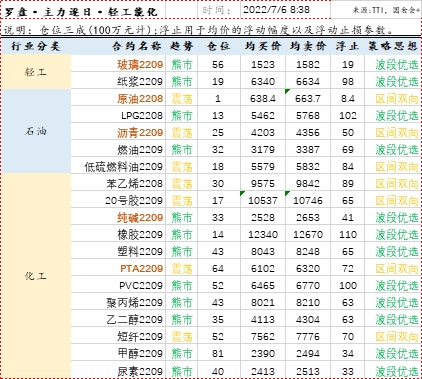Select the 纯碱2209 contract cell

tap(118, 217)
